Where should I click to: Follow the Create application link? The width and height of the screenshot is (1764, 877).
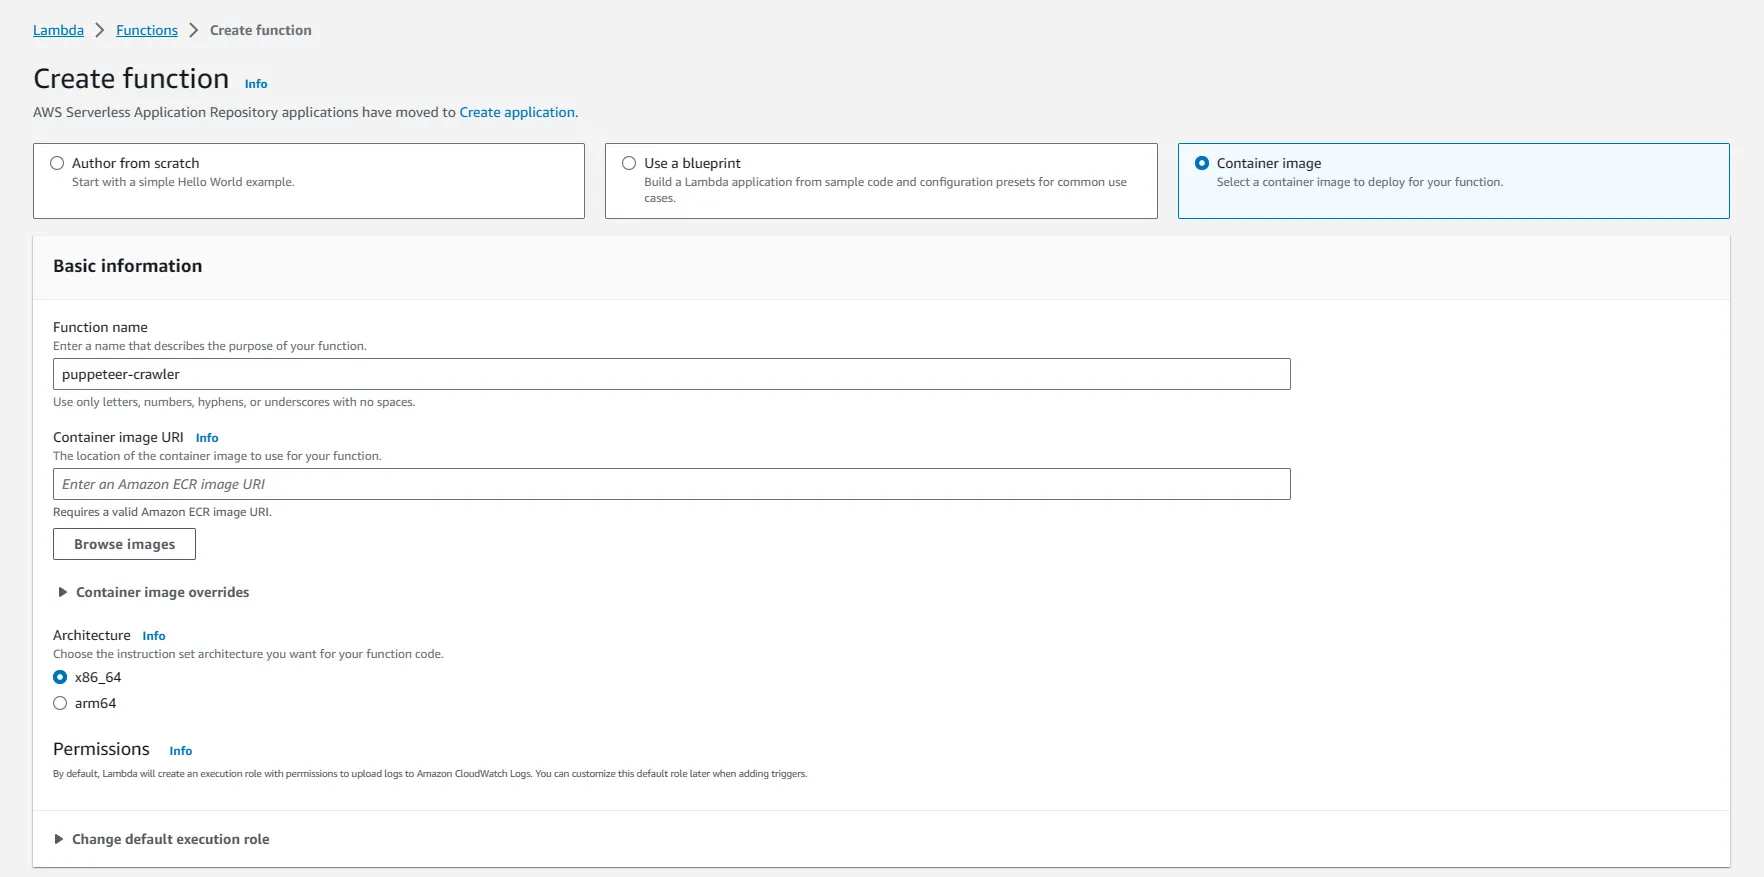click(x=517, y=112)
